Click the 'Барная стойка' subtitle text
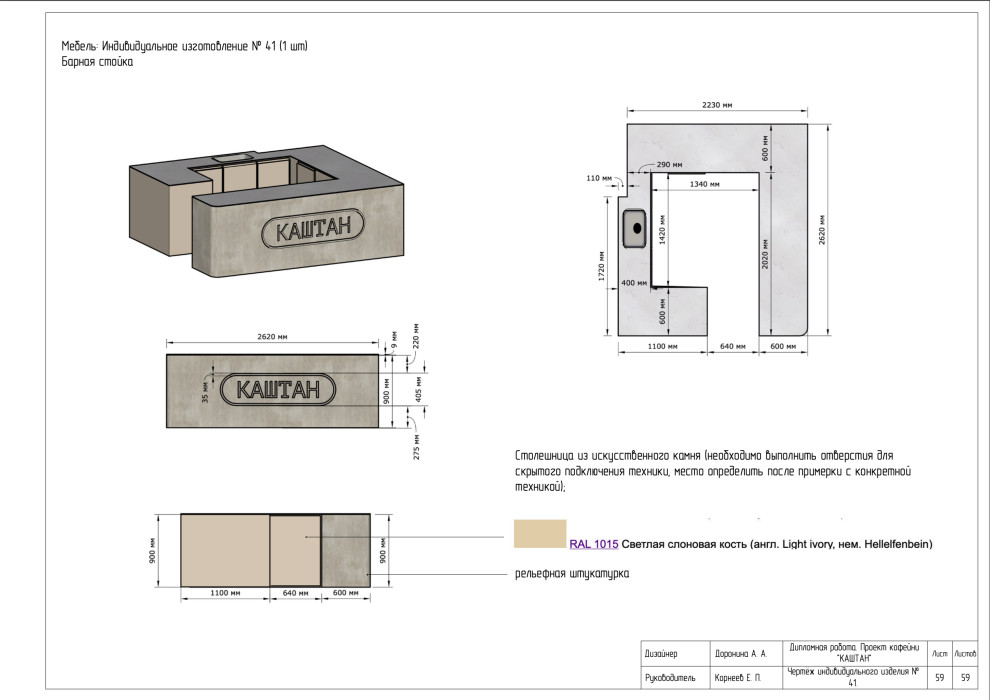 97,62
